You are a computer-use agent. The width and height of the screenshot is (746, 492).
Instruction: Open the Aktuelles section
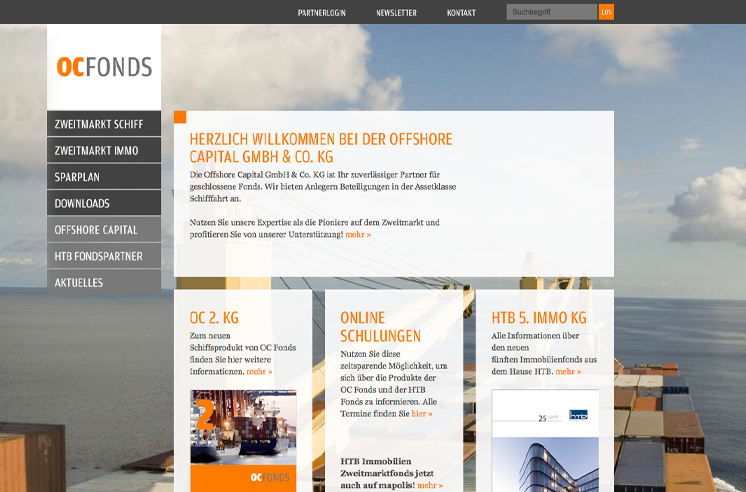[104, 282]
